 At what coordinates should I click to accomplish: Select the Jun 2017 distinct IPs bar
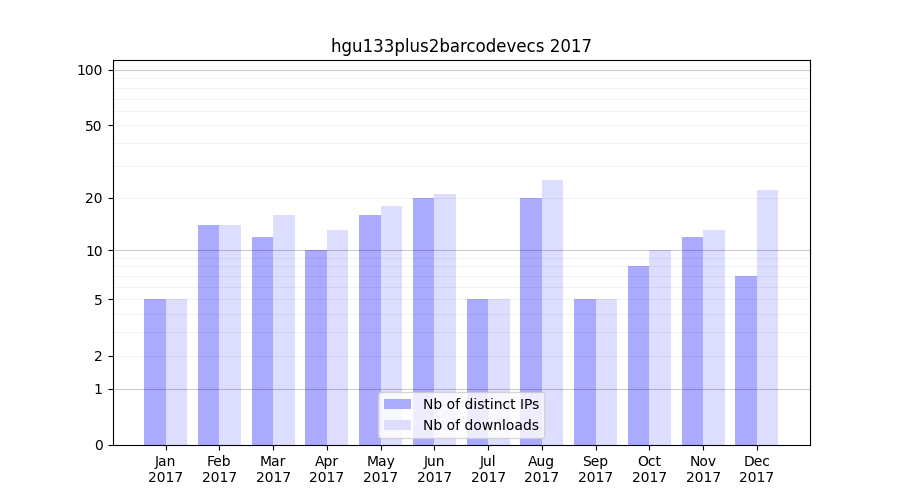(x=423, y=321)
